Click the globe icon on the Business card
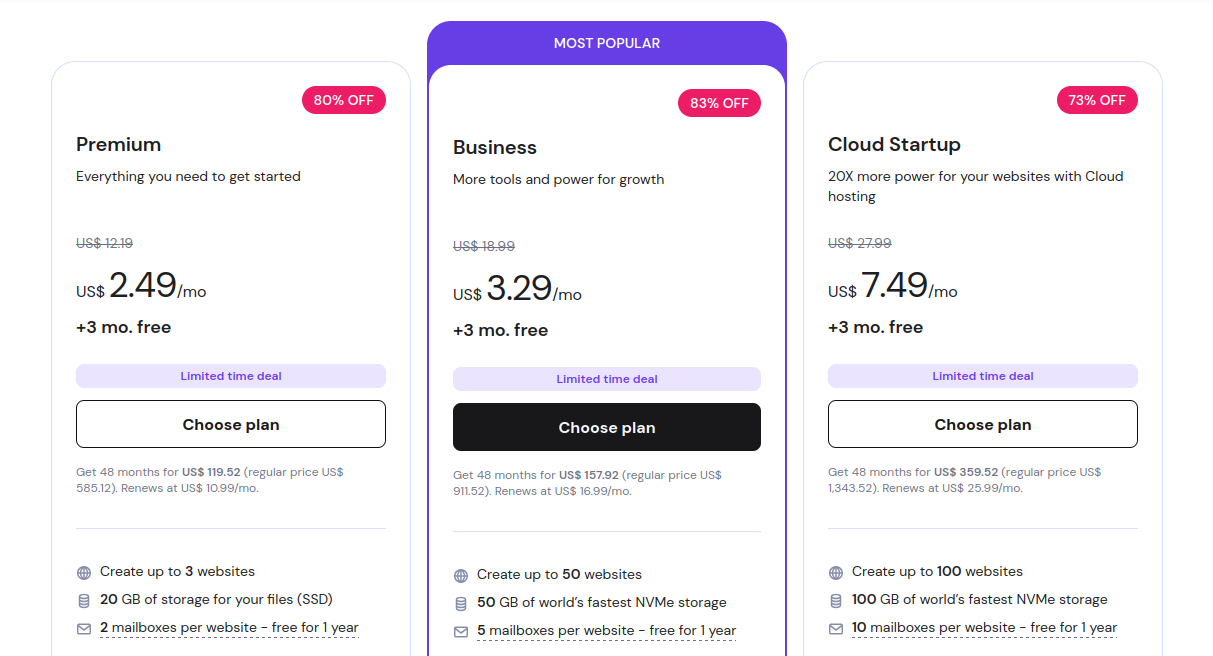The width and height of the screenshot is (1213, 656). pyautogui.click(x=460, y=575)
